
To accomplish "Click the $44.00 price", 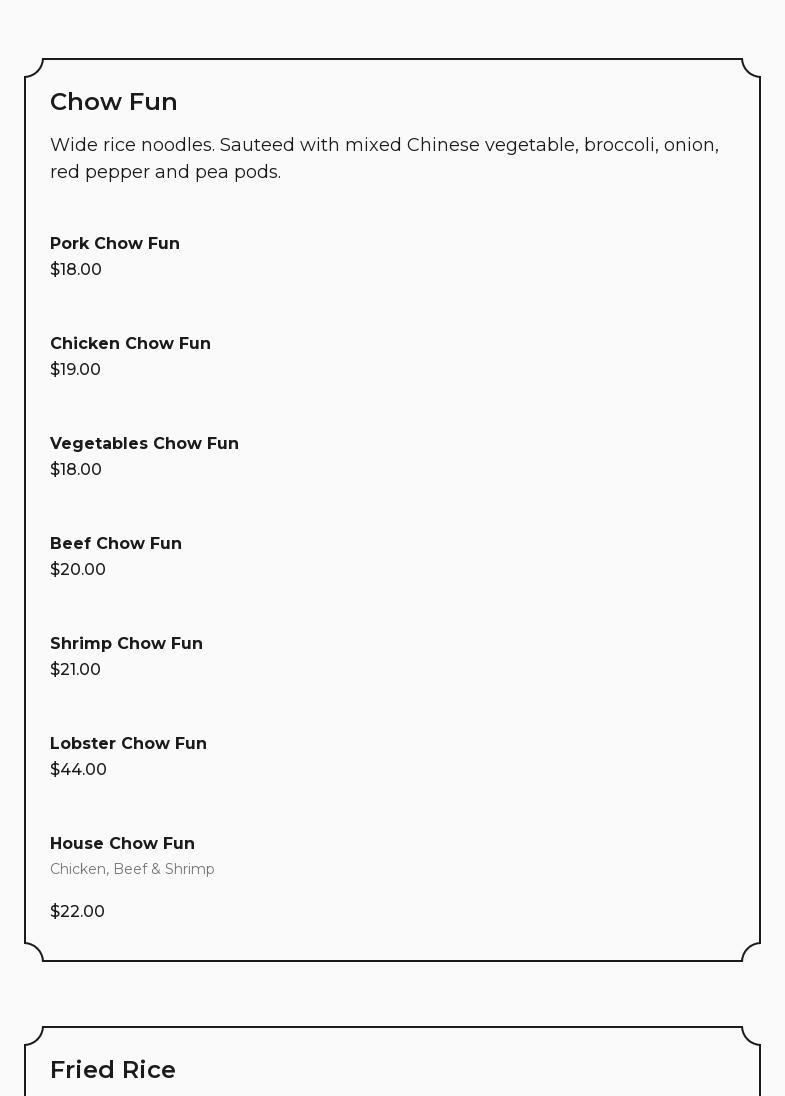I will [78, 770].
